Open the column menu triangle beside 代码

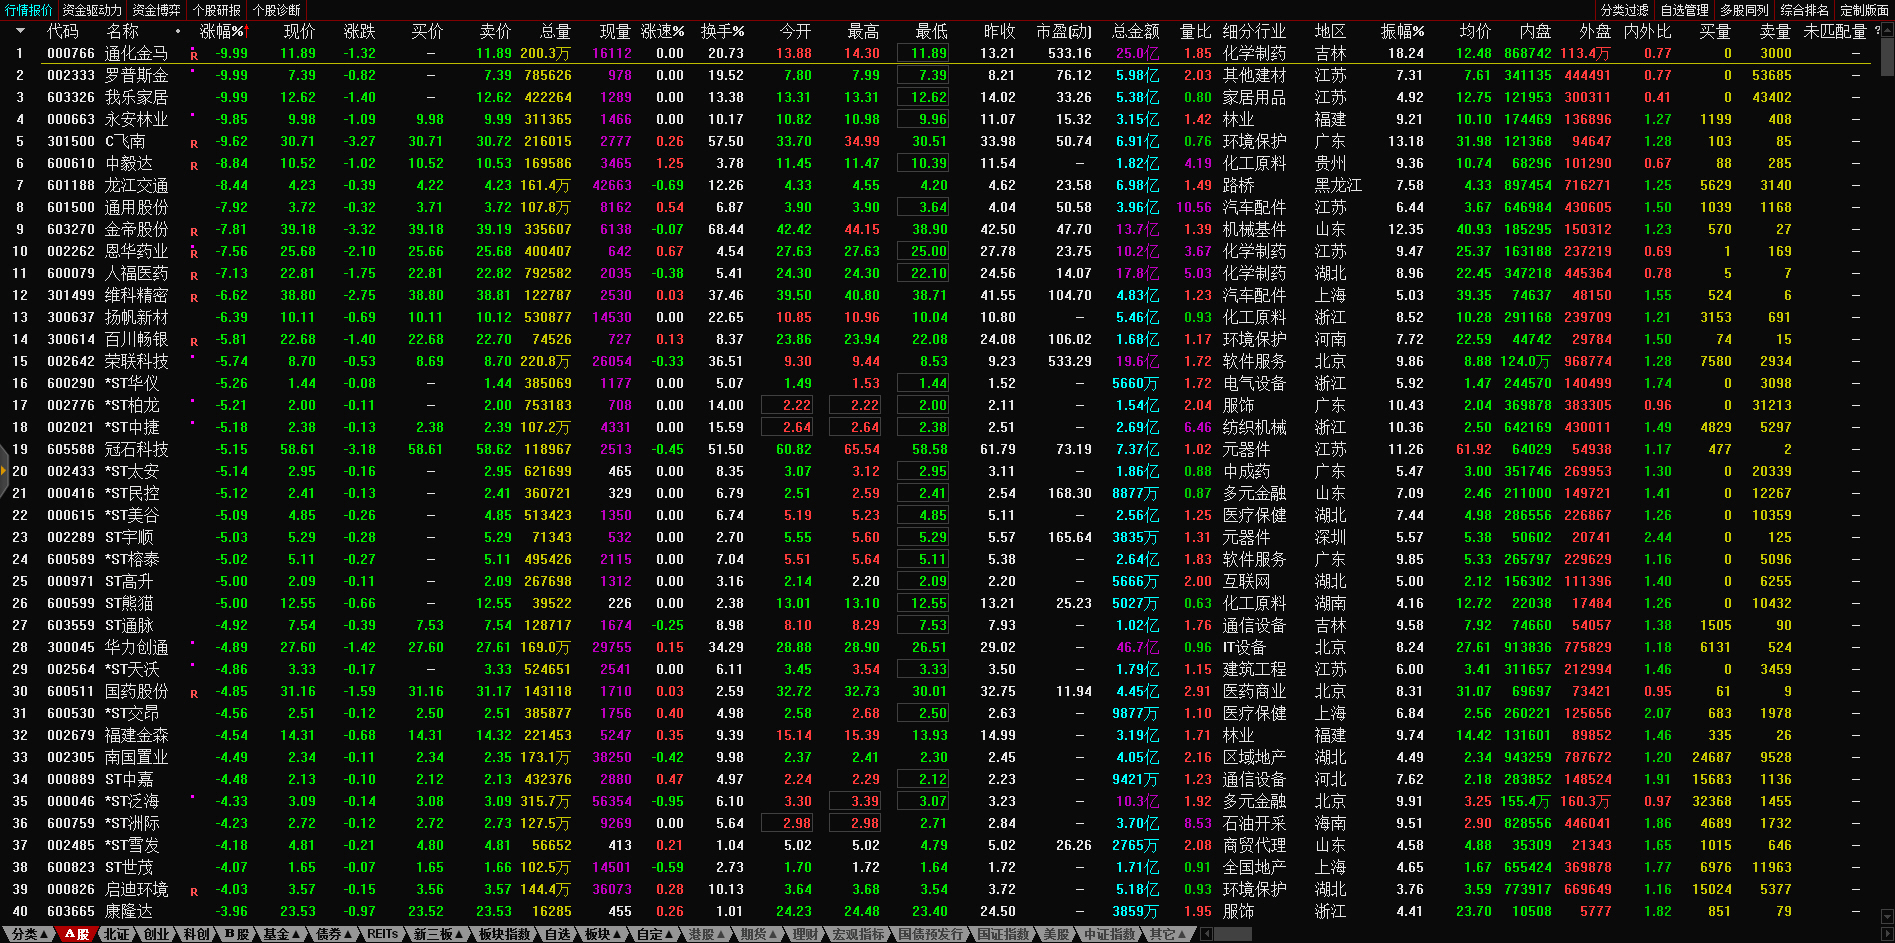[20, 31]
